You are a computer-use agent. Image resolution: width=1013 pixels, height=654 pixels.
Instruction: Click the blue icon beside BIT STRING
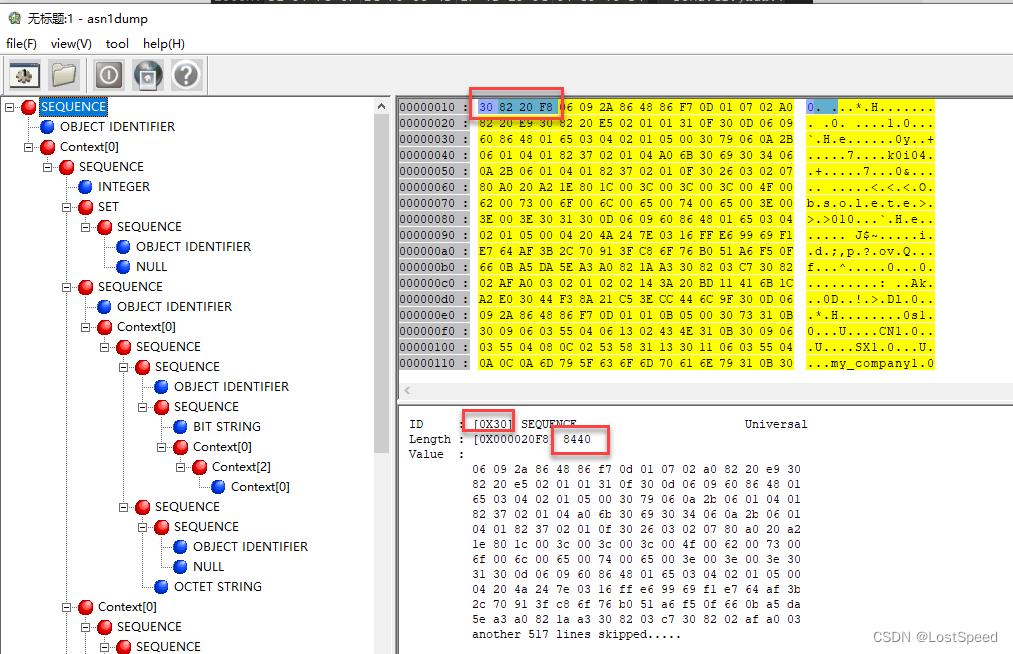(180, 427)
